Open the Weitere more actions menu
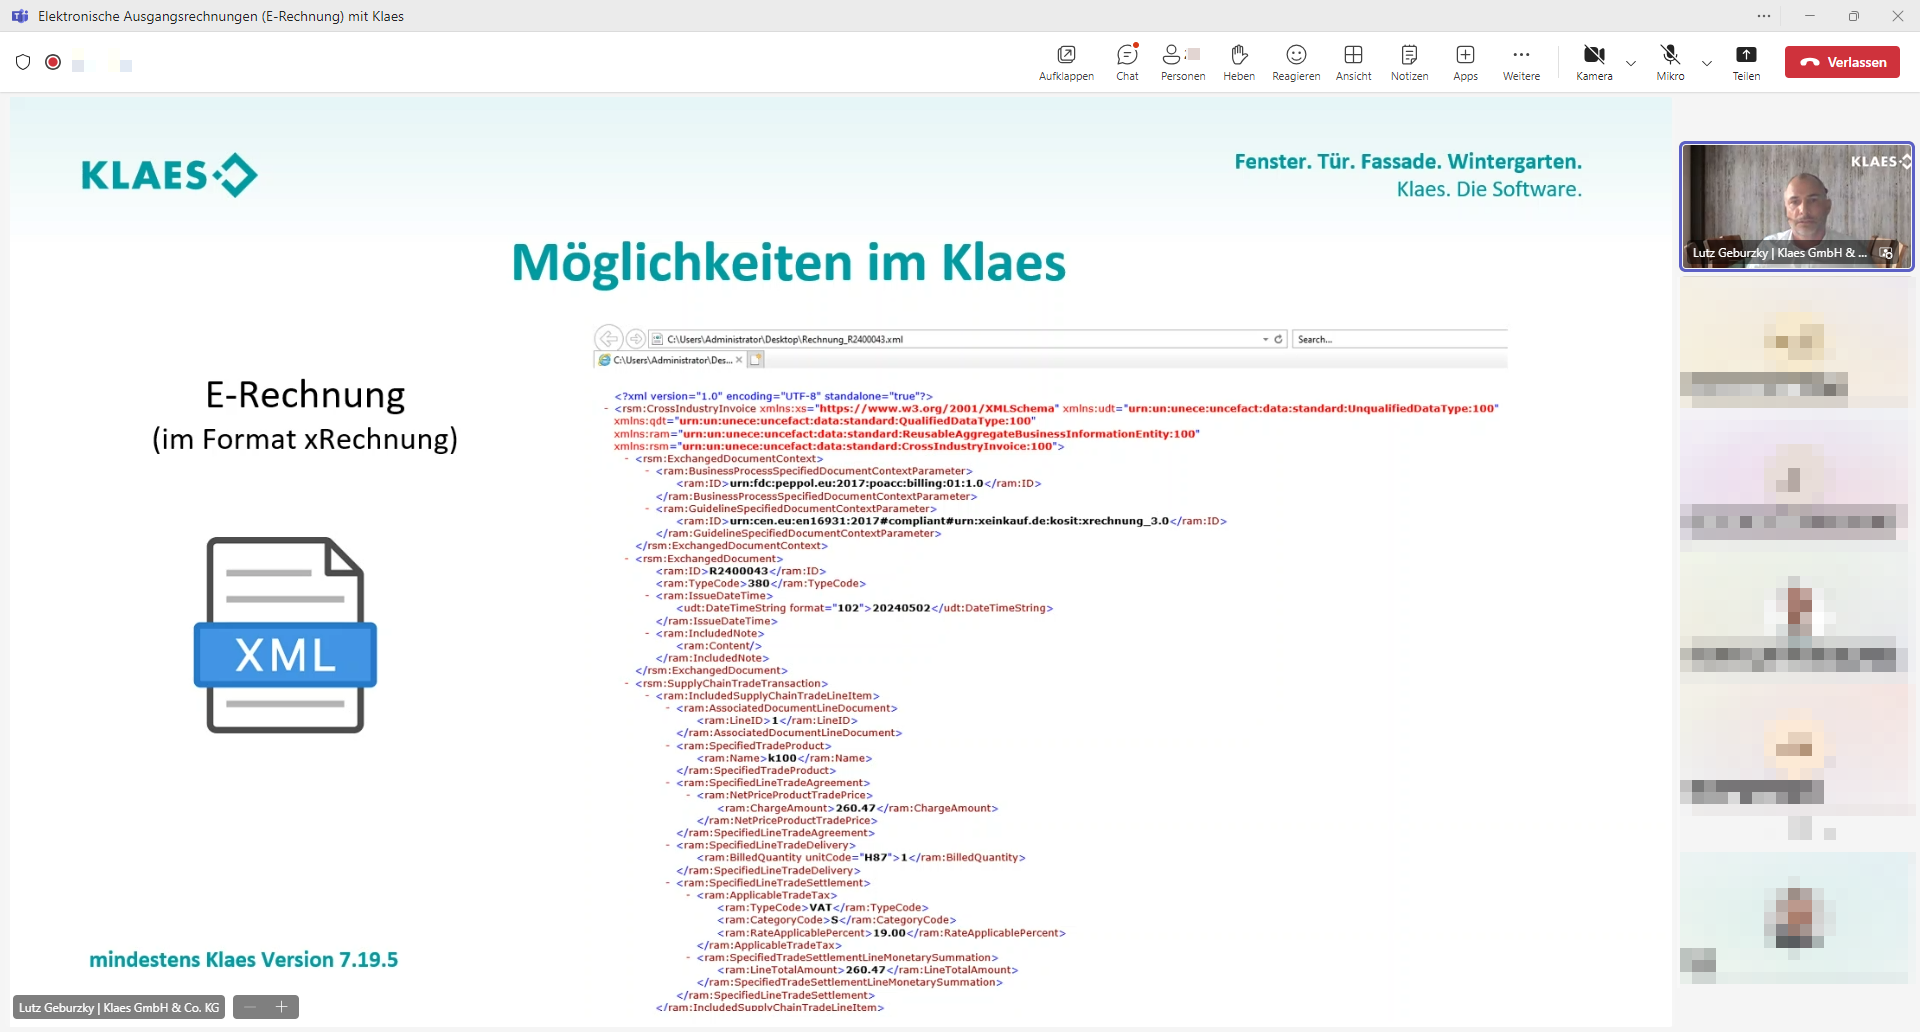 [1521, 62]
